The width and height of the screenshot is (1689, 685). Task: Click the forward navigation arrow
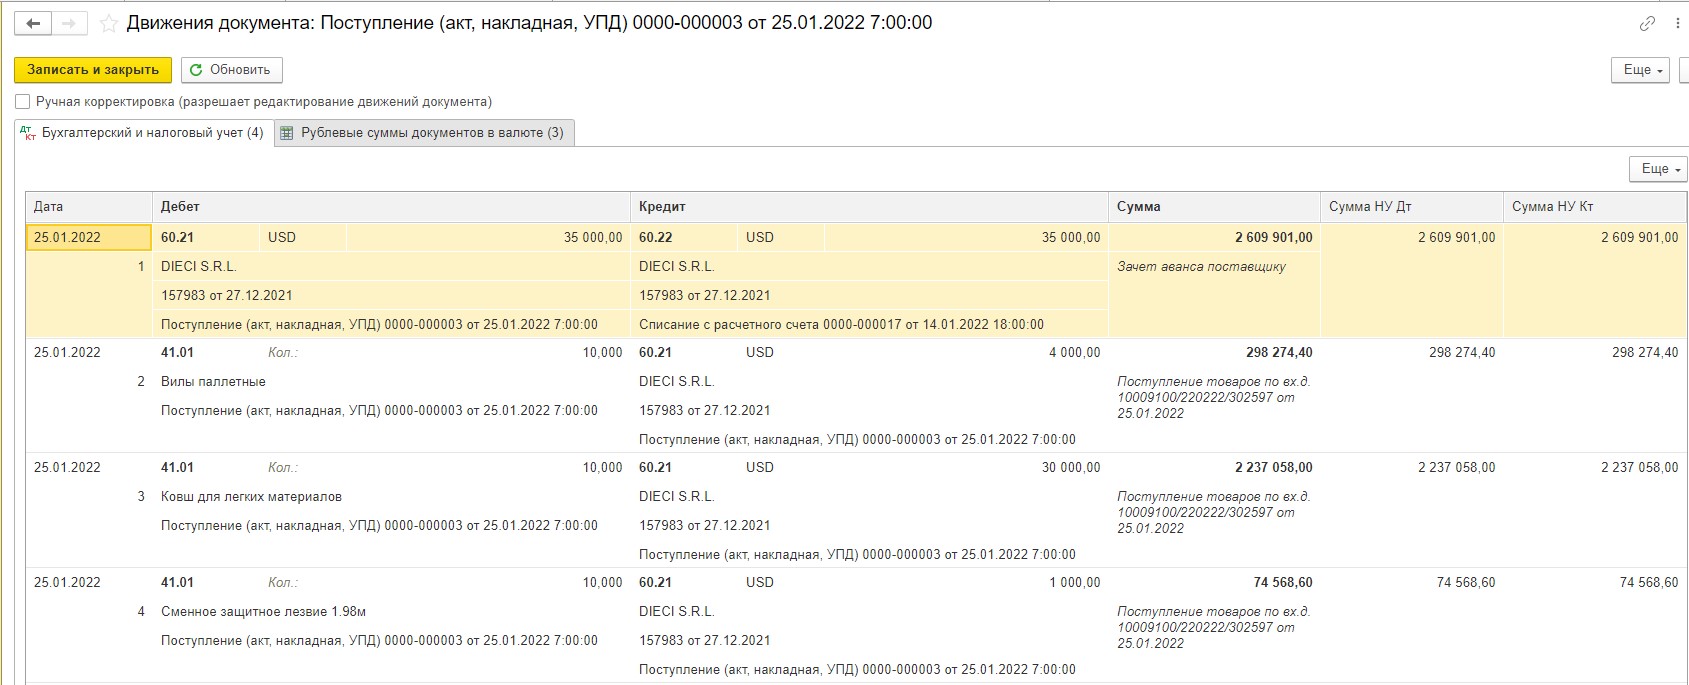point(68,23)
